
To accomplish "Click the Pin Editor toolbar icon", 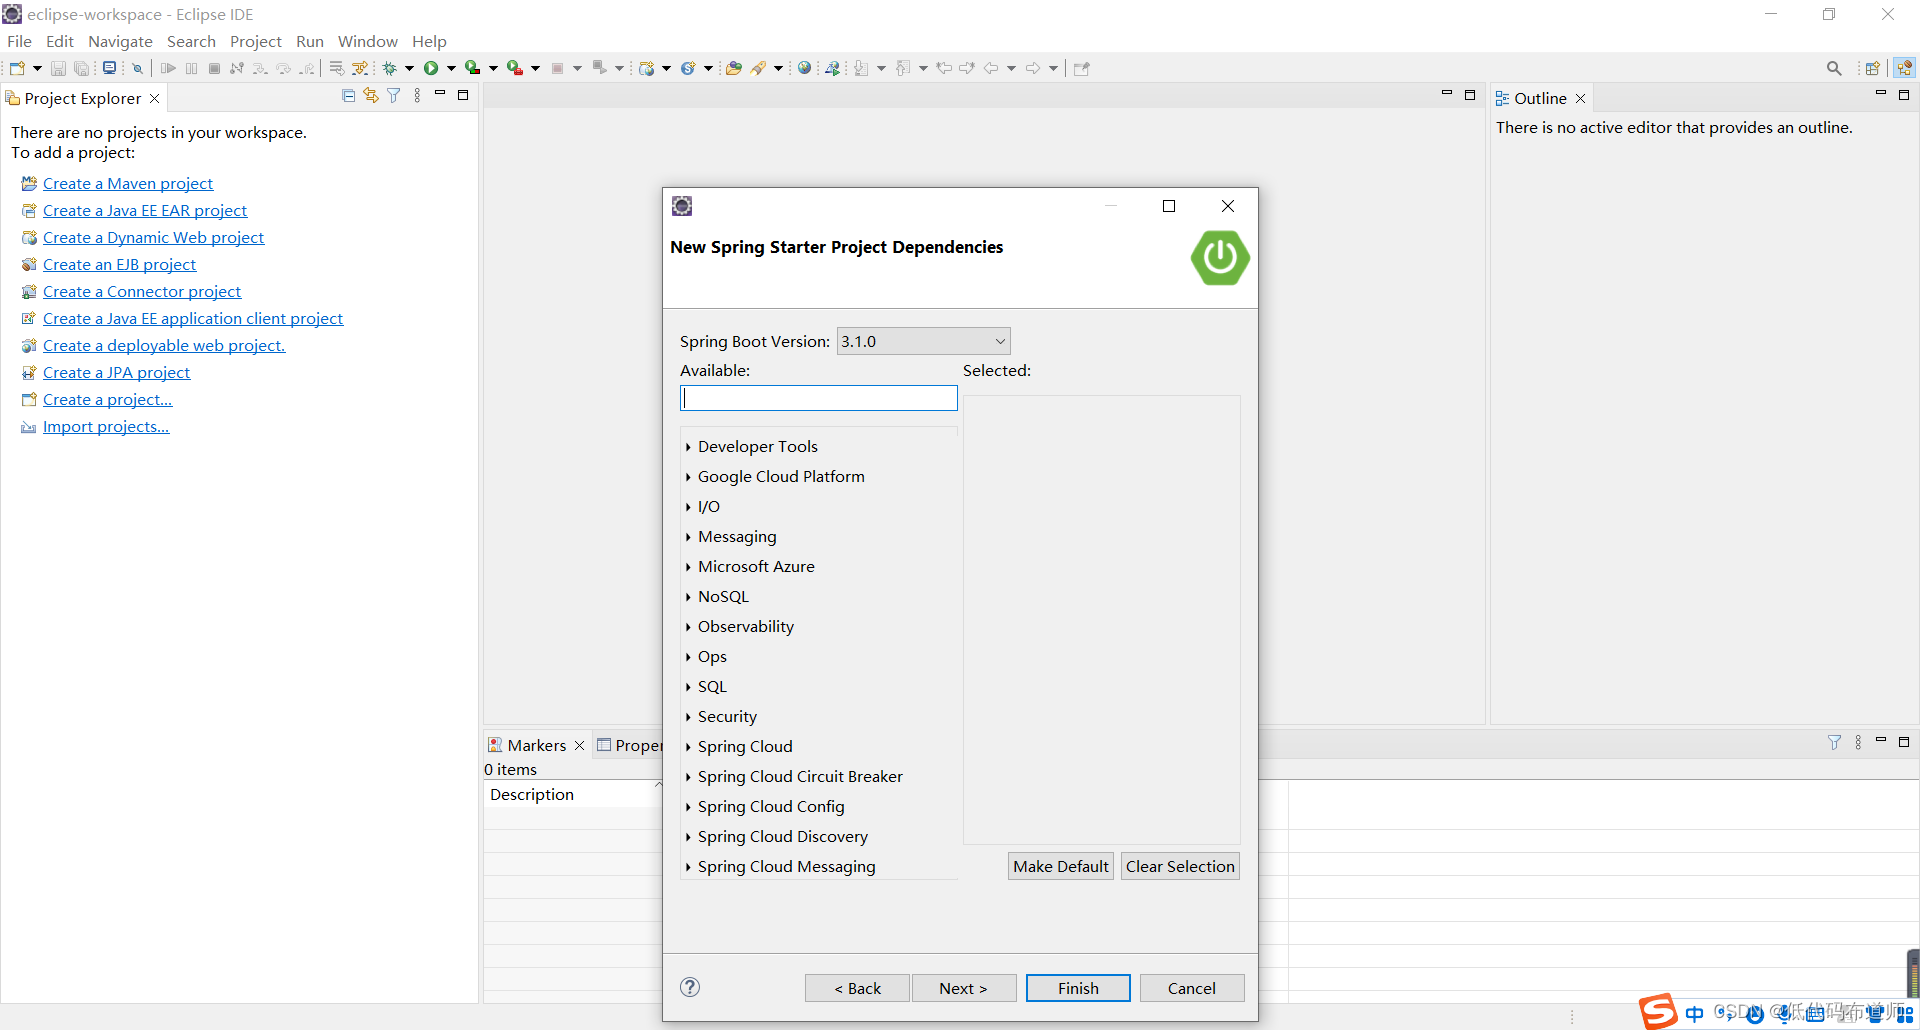I will coord(1081,68).
